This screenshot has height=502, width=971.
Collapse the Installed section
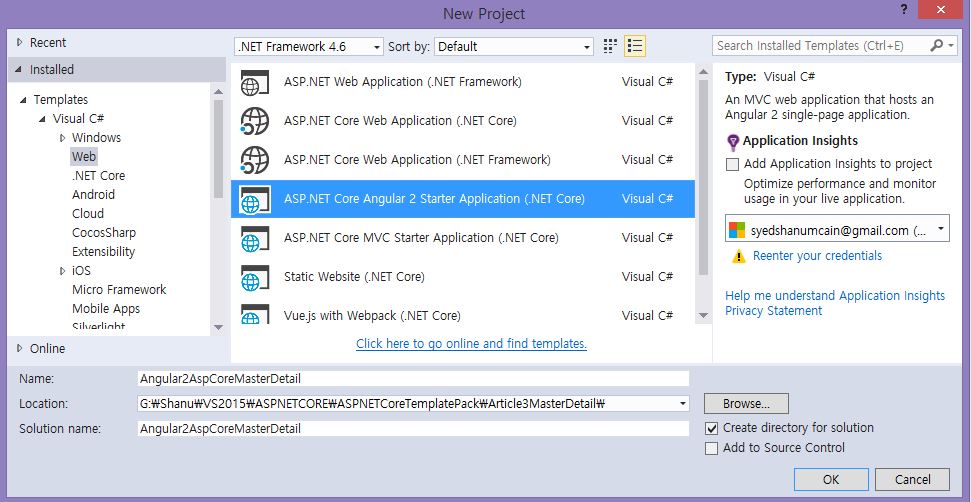[19, 70]
